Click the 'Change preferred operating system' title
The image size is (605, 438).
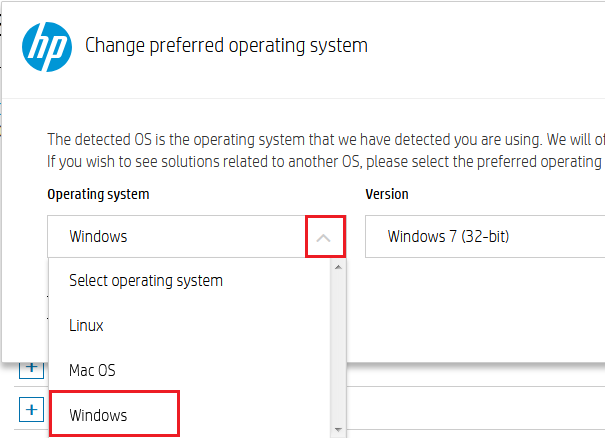pyautogui.click(x=227, y=45)
